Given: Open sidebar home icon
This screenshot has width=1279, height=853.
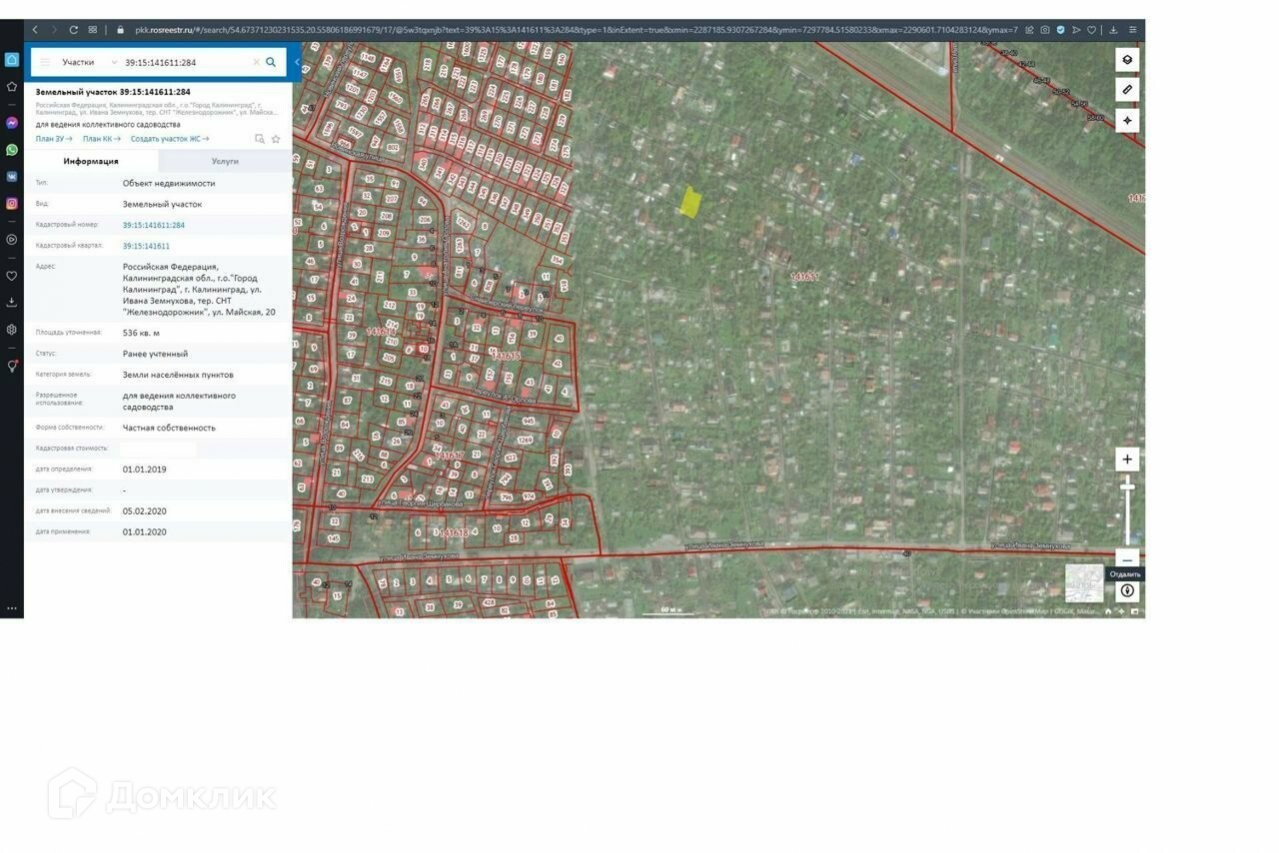Looking at the screenshot, I should (x=12, y=59).
